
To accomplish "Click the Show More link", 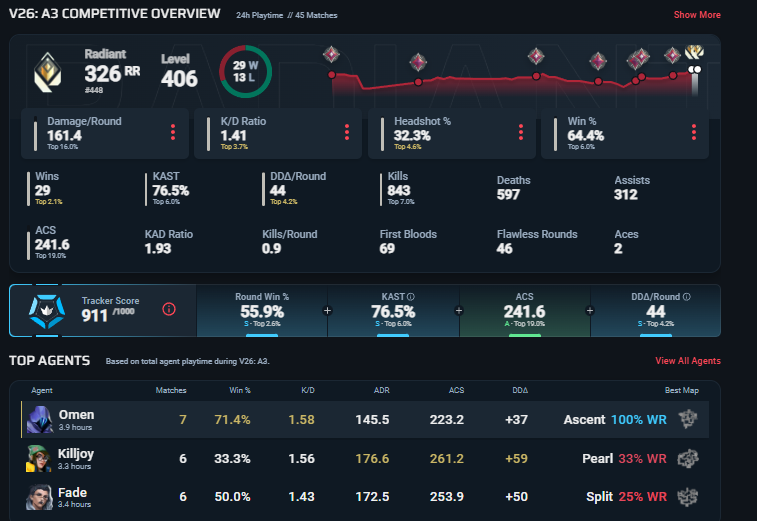I will [697, 15].
